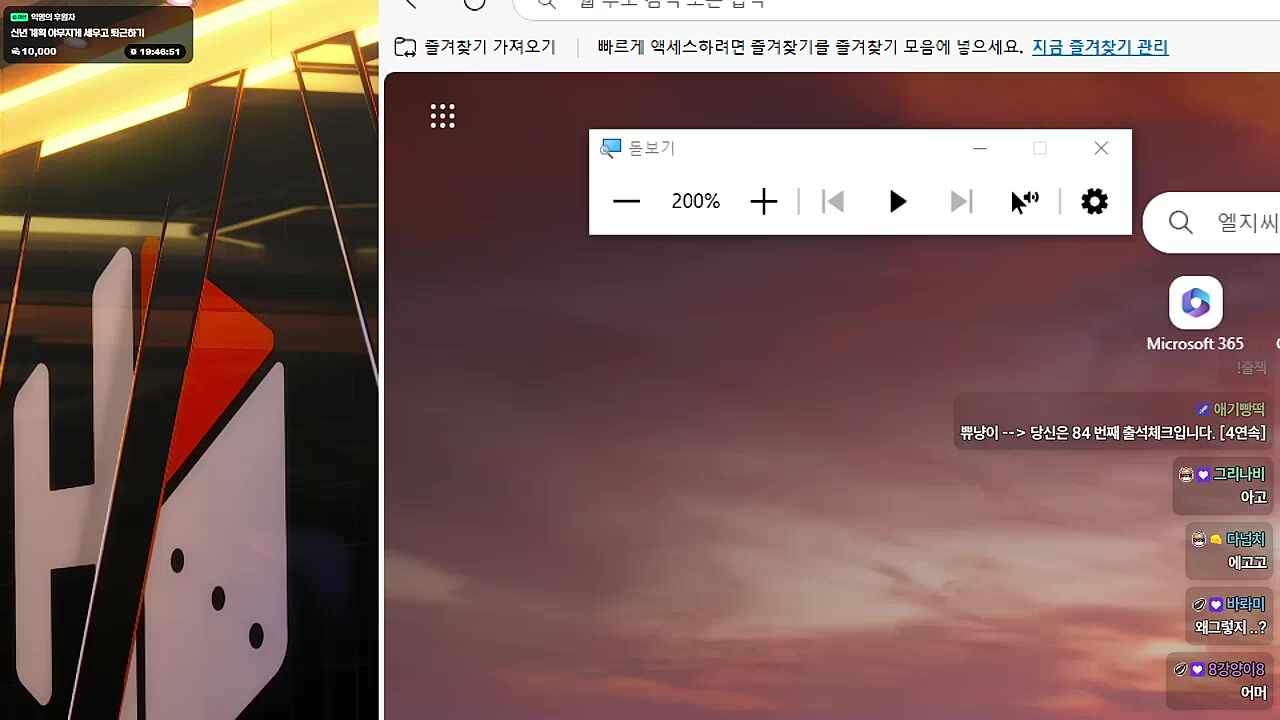Start reading with Magnifier play button

[897, 202]
